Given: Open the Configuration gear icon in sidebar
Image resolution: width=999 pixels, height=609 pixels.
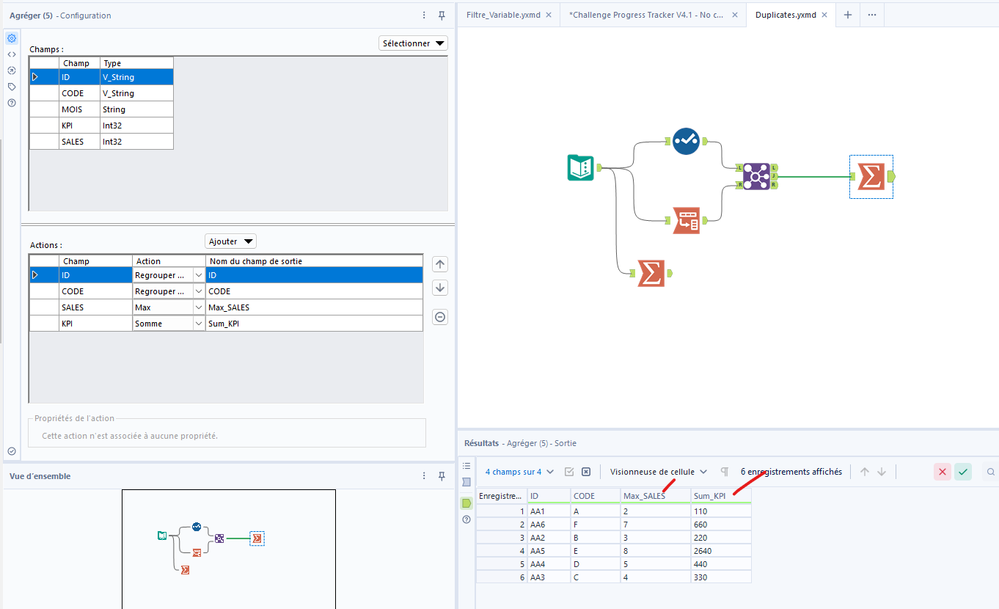Looking at the screenshot, I should point(11,38).
